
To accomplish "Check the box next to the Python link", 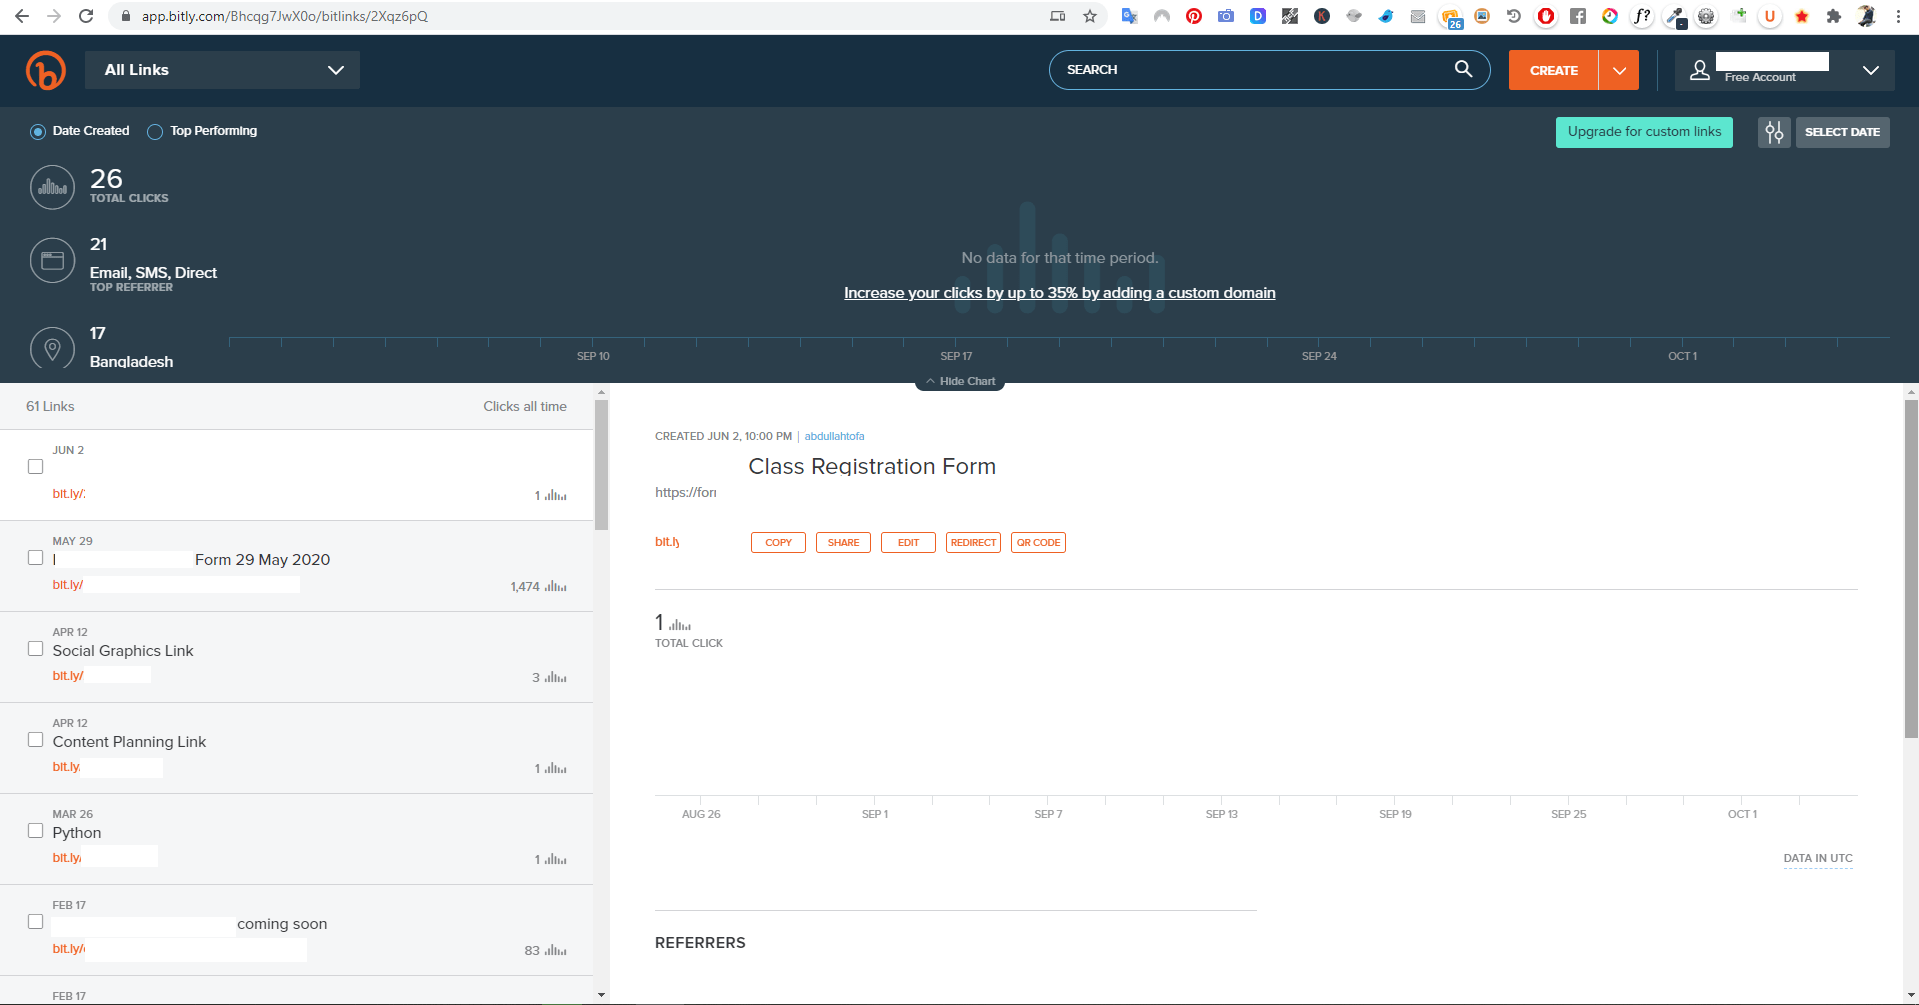I will point(36,830).
